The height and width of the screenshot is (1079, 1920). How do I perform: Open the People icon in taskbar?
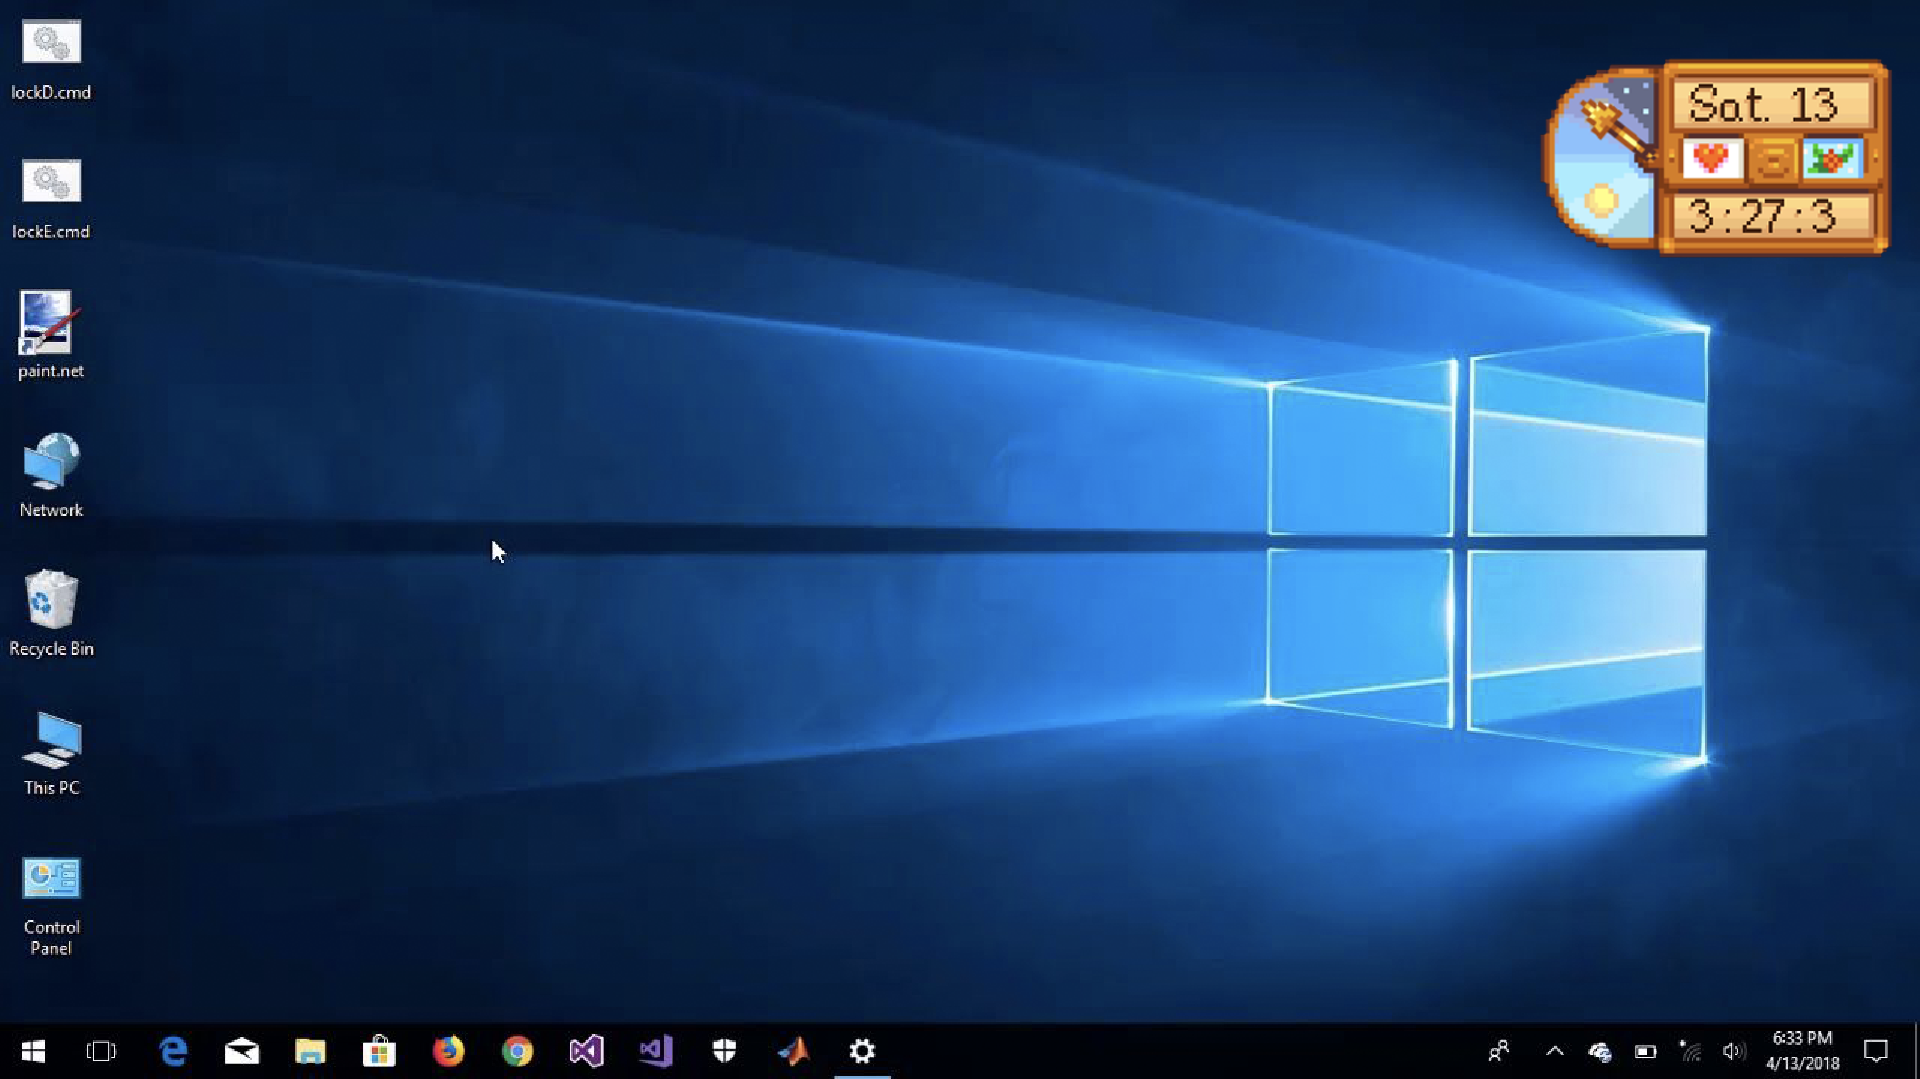(1498, 1051)
